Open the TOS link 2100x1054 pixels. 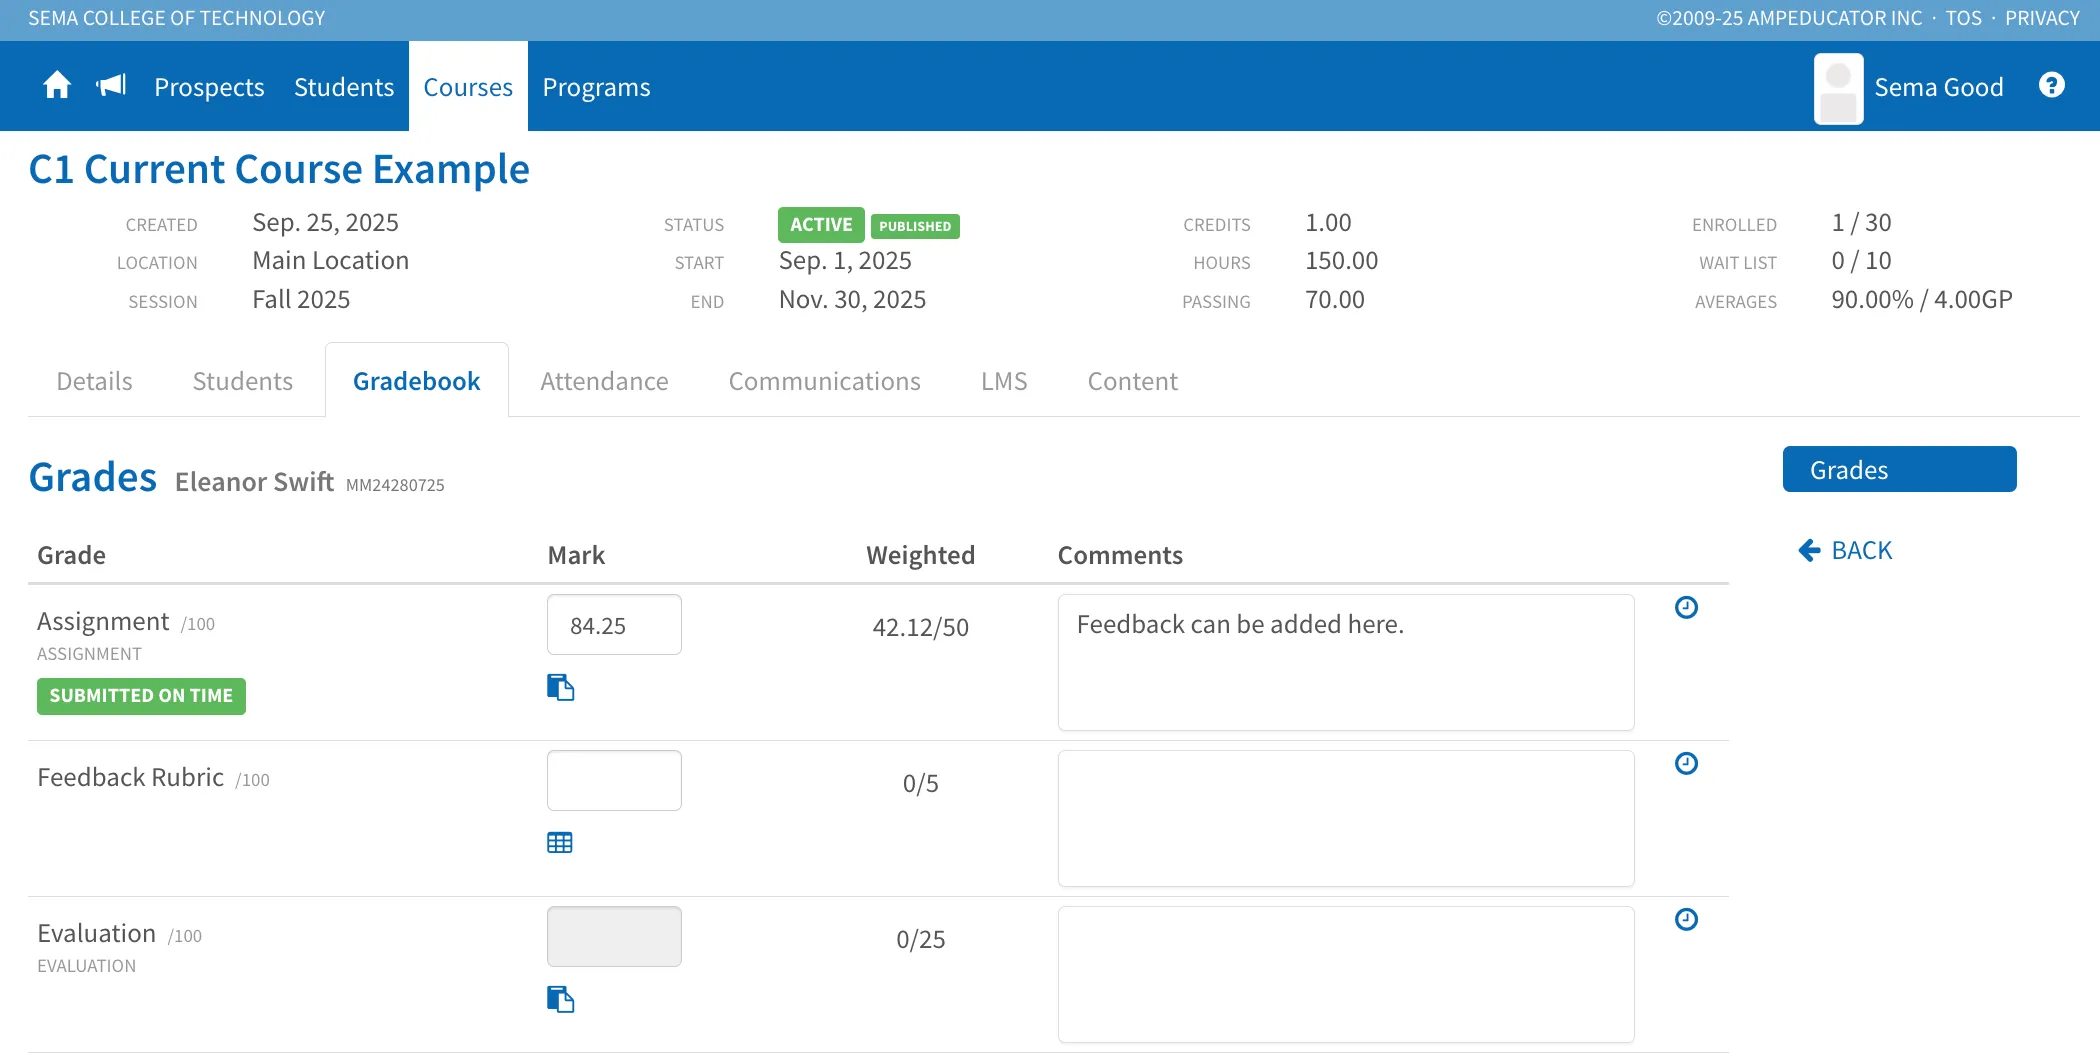(x=1963, y=18)
